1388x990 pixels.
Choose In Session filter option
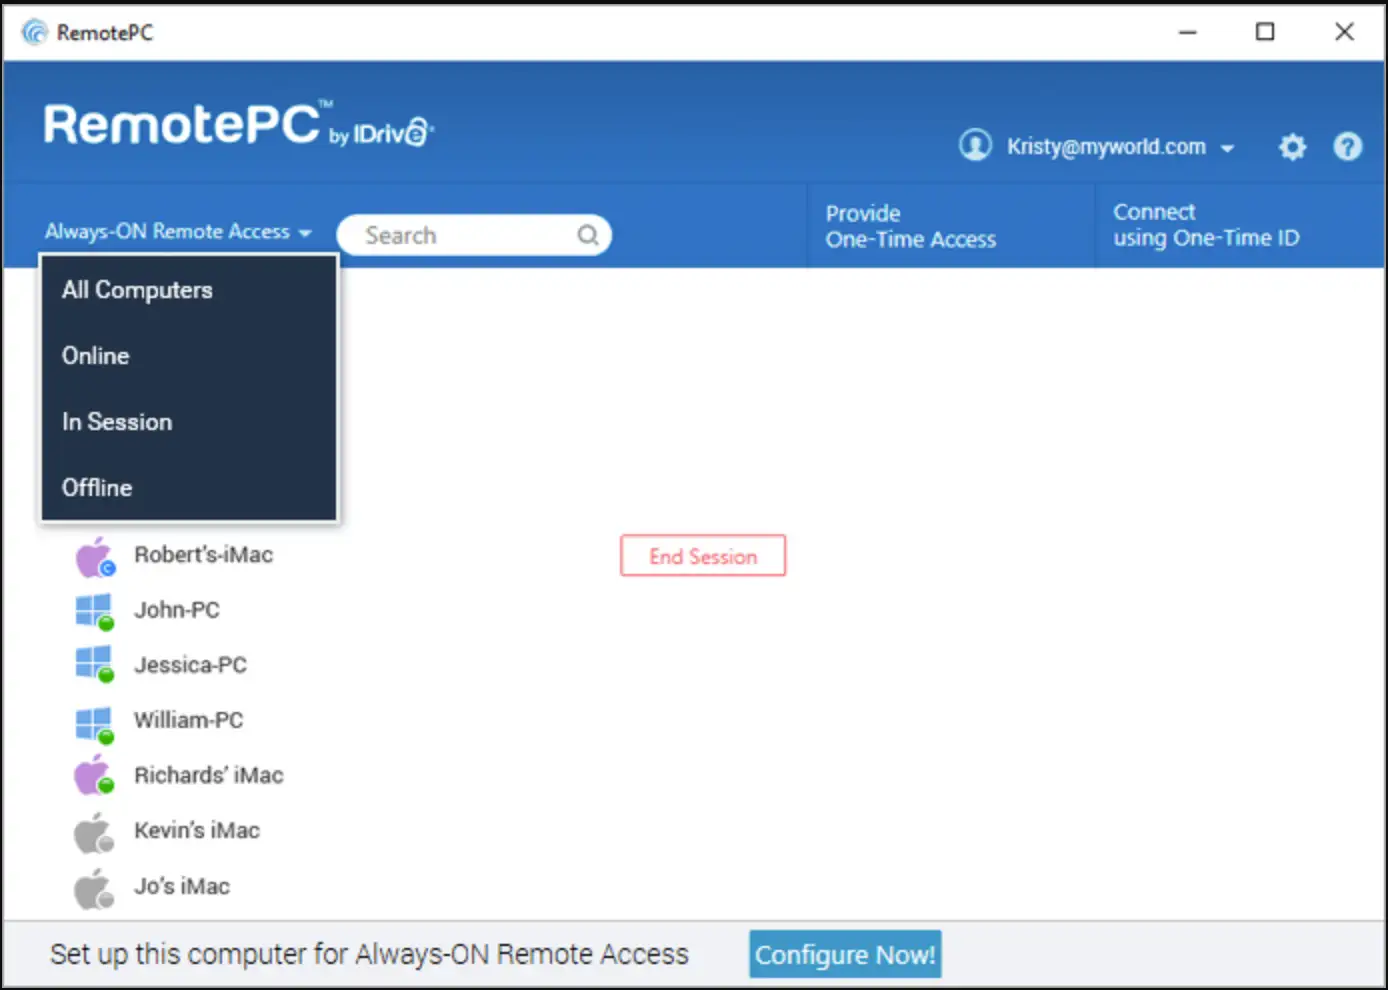pyautogui.click(x=188, y=422)
